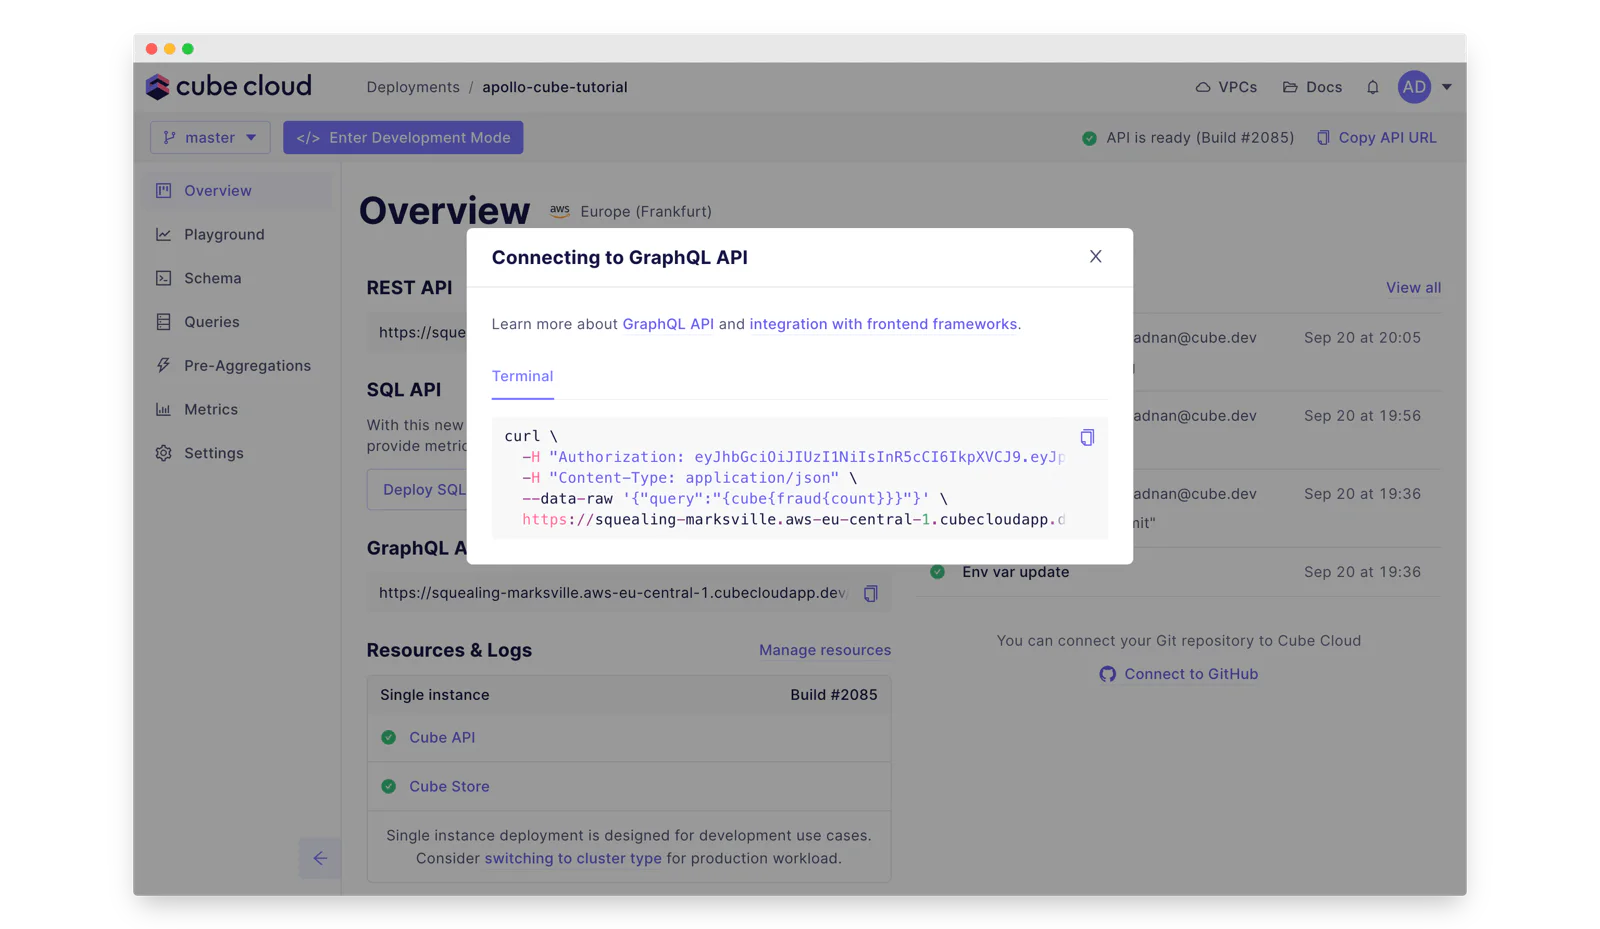Click View all builds link
This screenshot has width=1600, height=929.
1413,288
